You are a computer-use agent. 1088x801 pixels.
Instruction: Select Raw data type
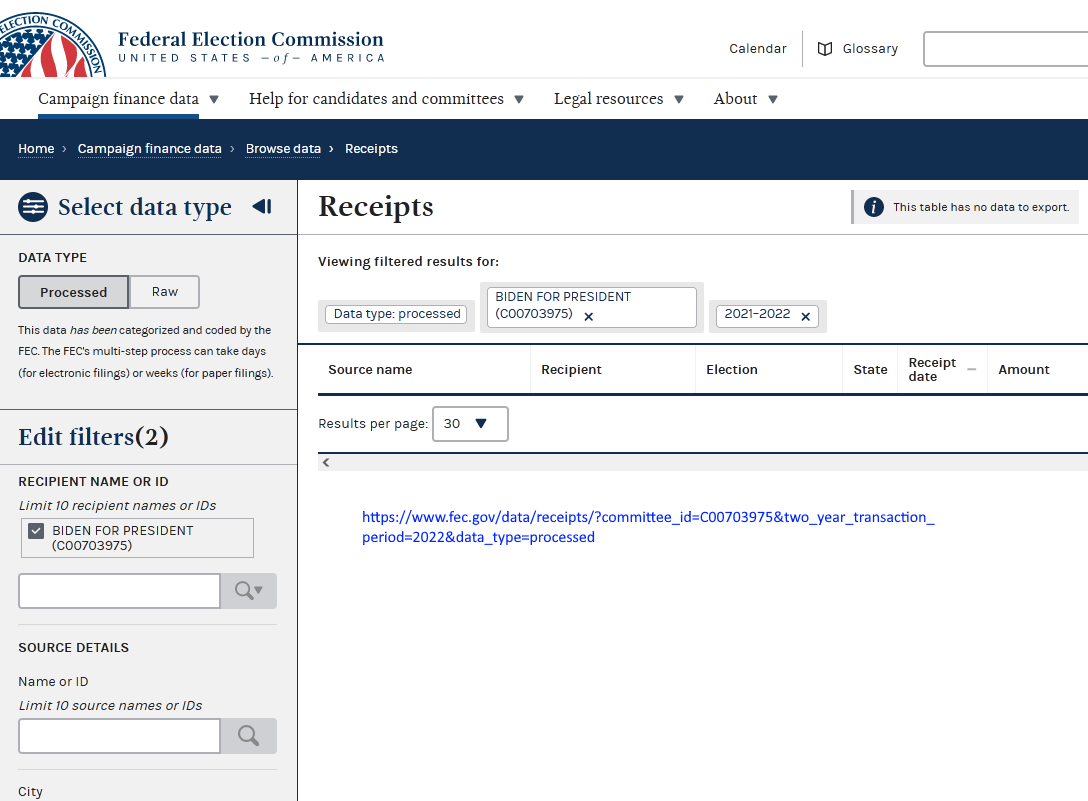pyautogui.click(x=164, y=292)
